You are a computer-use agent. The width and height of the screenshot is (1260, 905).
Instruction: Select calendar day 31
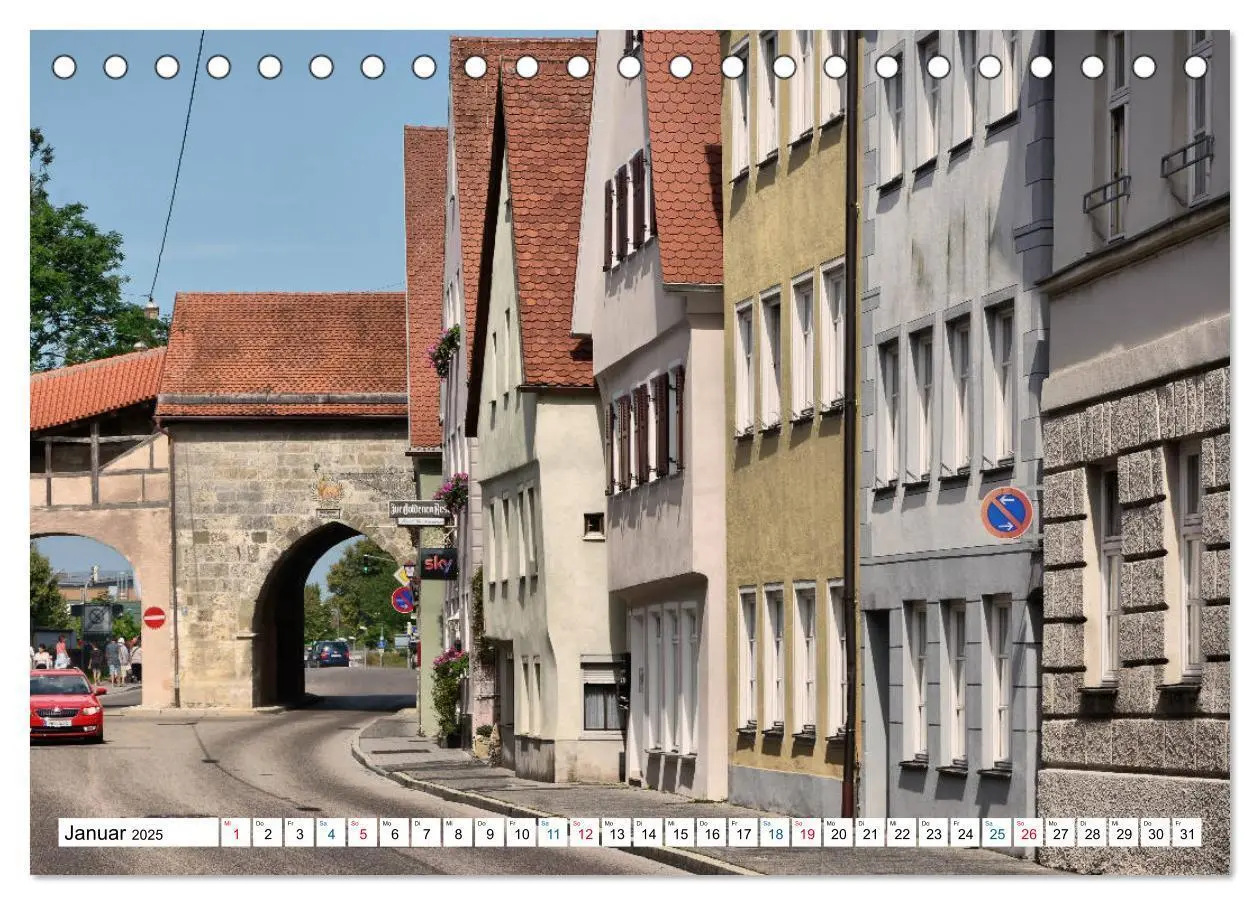[x=1187, y=832]
